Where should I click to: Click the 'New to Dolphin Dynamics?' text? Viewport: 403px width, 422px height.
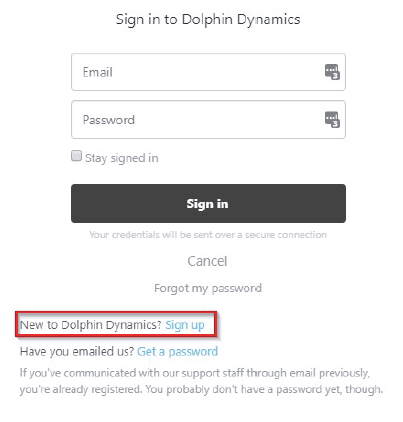point(91,325)
